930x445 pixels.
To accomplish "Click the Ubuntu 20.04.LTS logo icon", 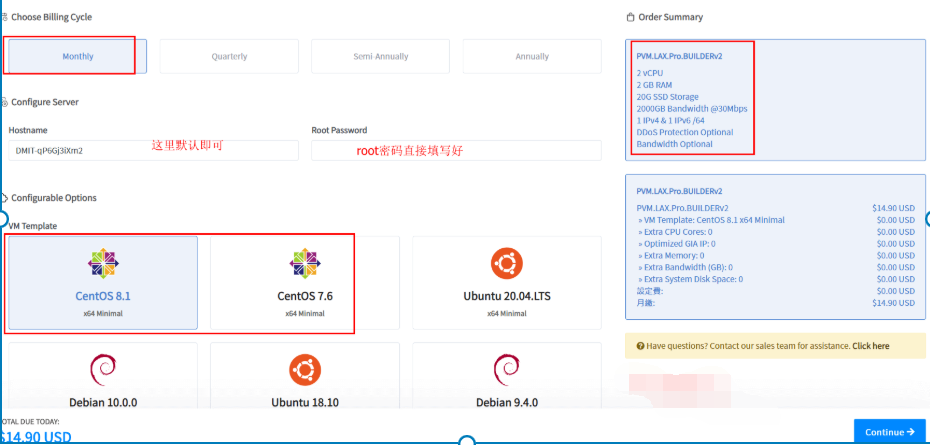I will (506, 263).
